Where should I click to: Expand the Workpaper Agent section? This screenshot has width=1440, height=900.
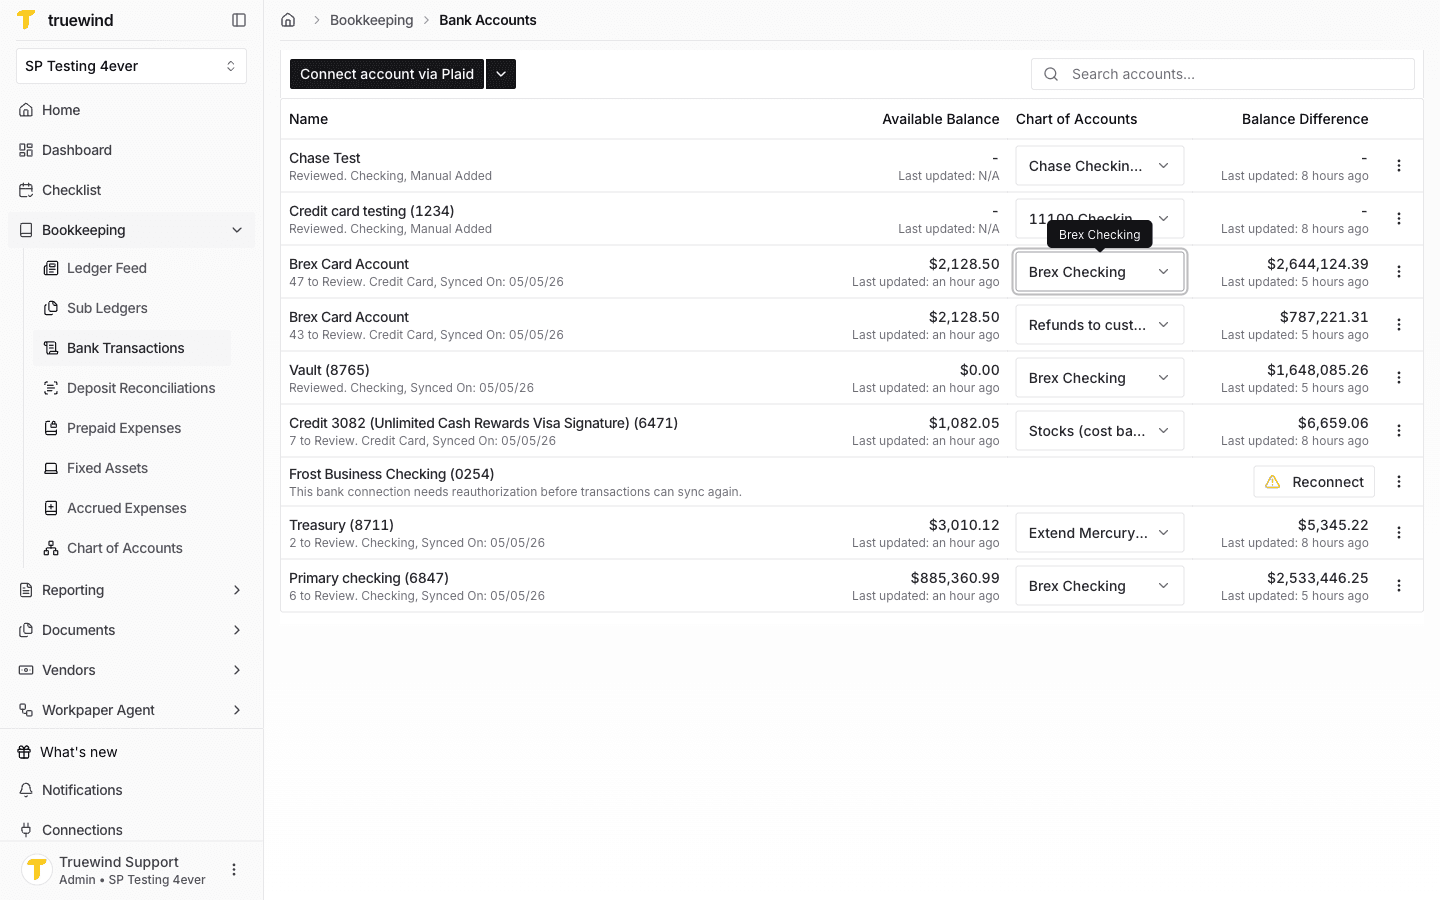pos(131,710)
